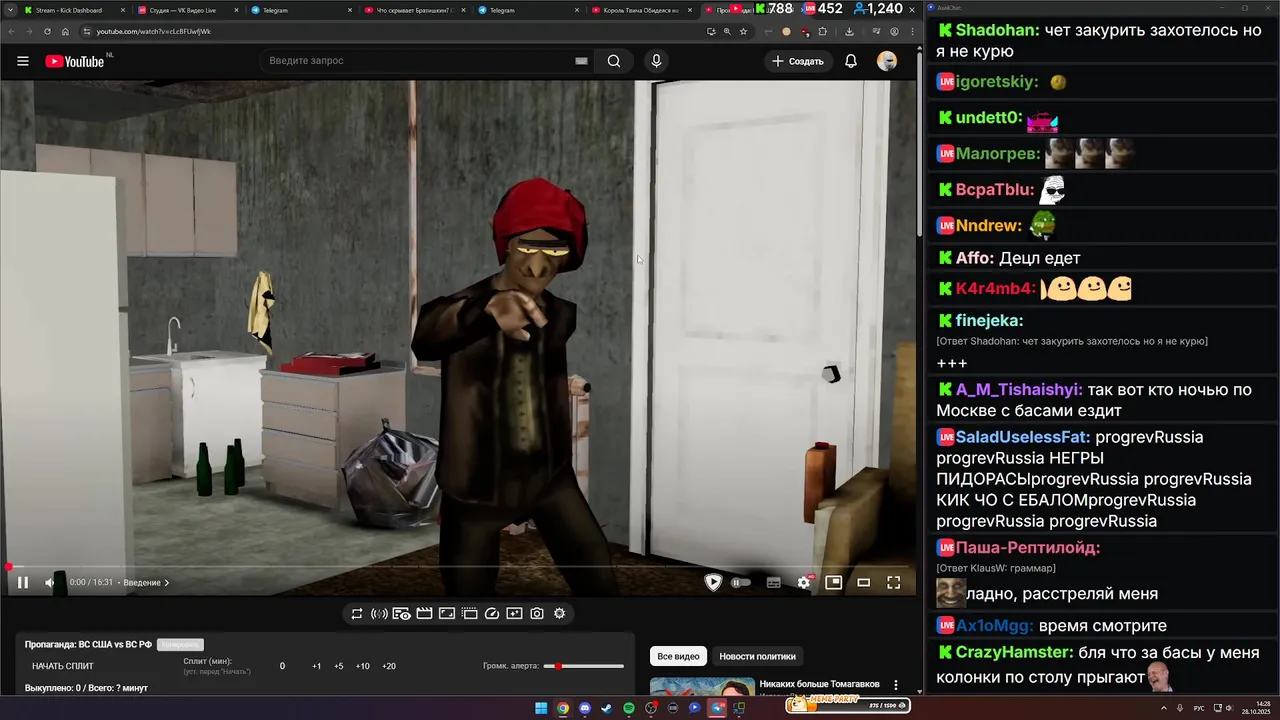Click the expand frame toolbar icon
Image resolution: width=1280 pixels, height=720 pixels.
(x=447, y=614)
